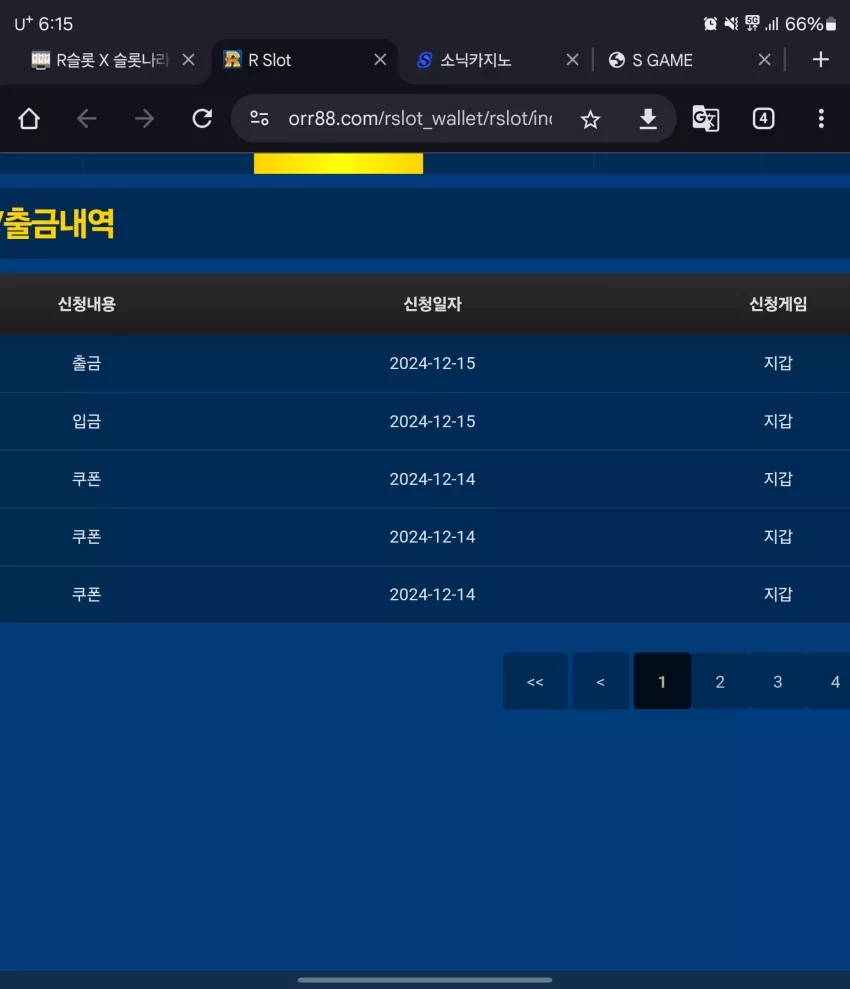
Task: Open the three-dot browser menu
Action: (821, 119)
